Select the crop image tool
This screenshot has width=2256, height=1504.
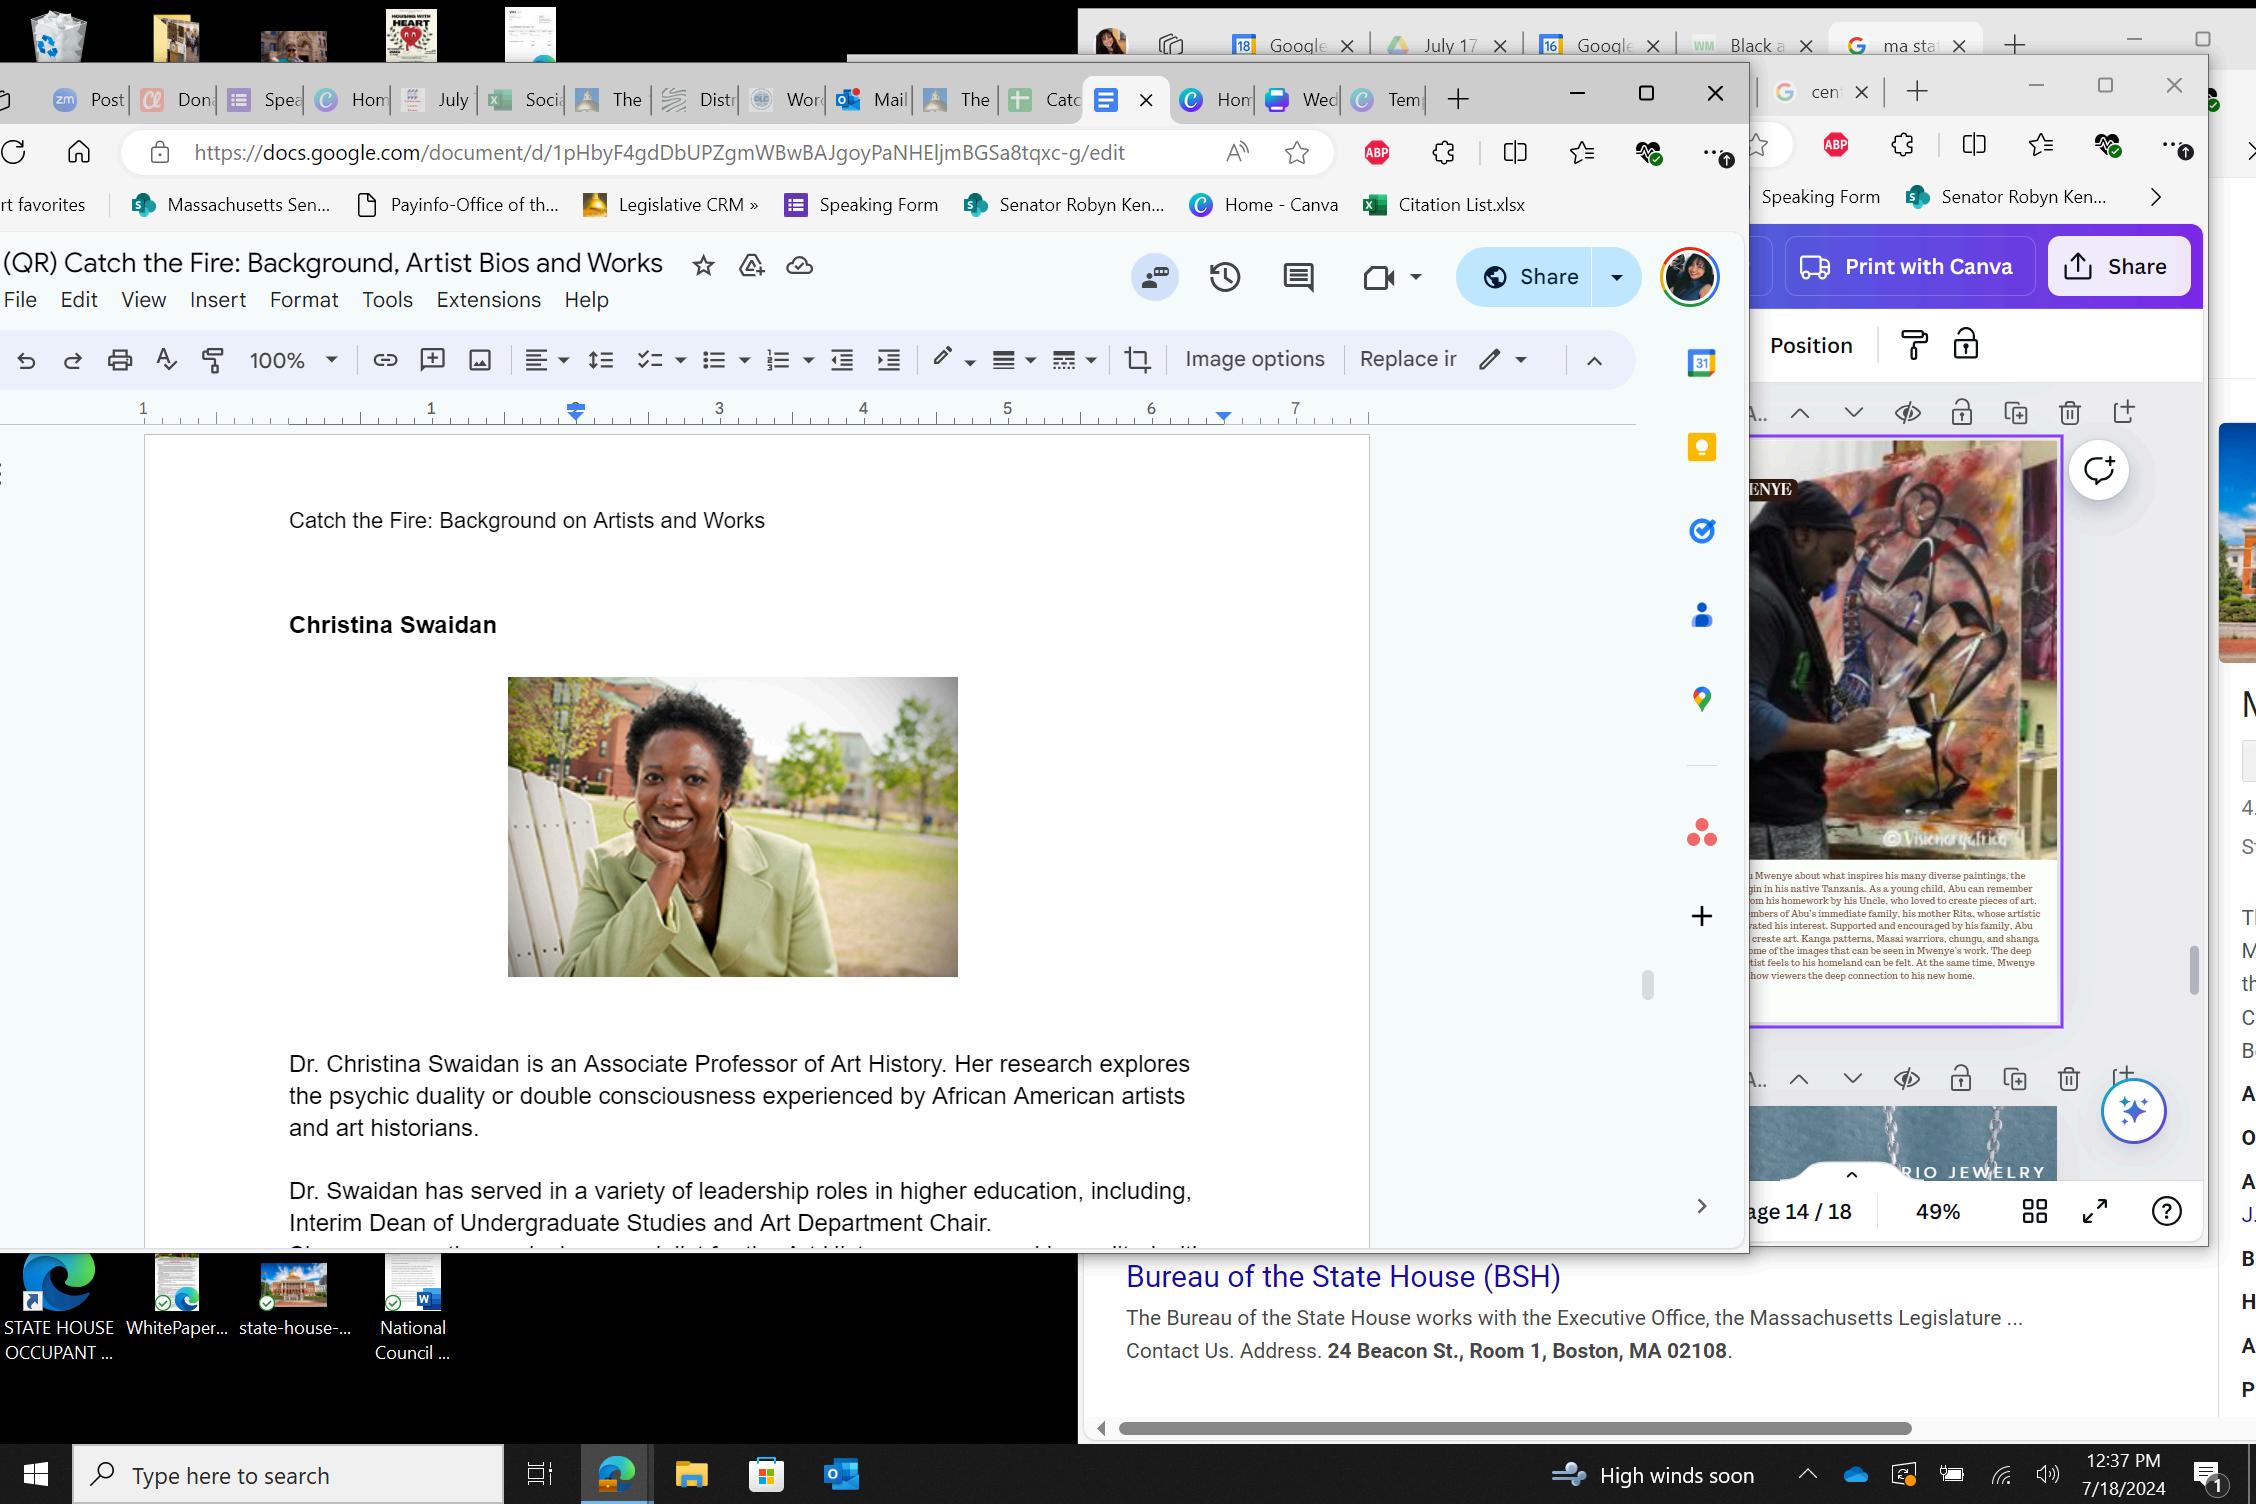pyautogui.click(x=1137, y=360)
